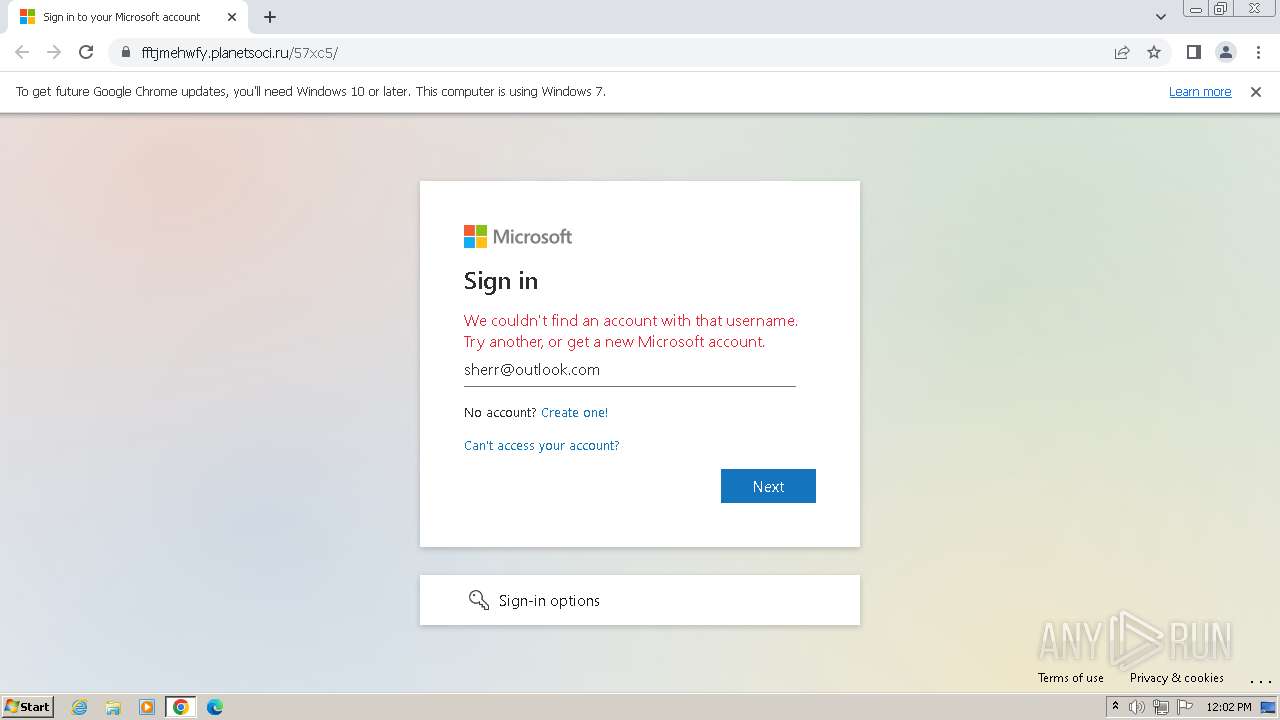Open Sign-in options
Image resolution: width=1280 pixels, height=720 pixels.
click(640, 600)
